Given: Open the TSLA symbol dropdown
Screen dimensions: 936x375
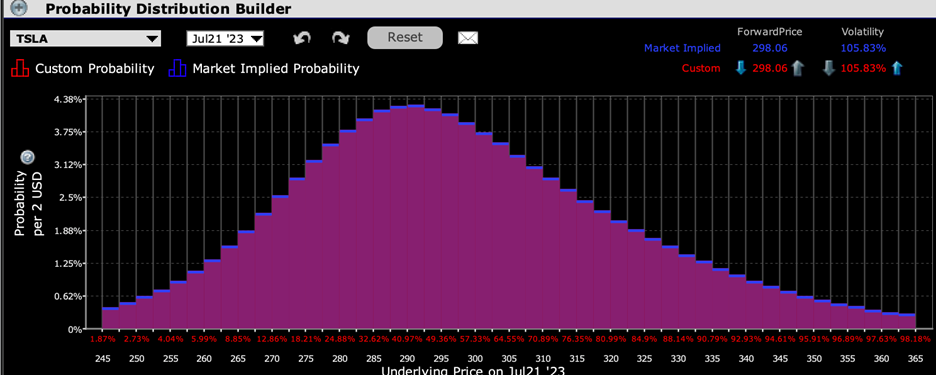Looking at the screenshot, I should pyautogui.click(x=85, y=39).
